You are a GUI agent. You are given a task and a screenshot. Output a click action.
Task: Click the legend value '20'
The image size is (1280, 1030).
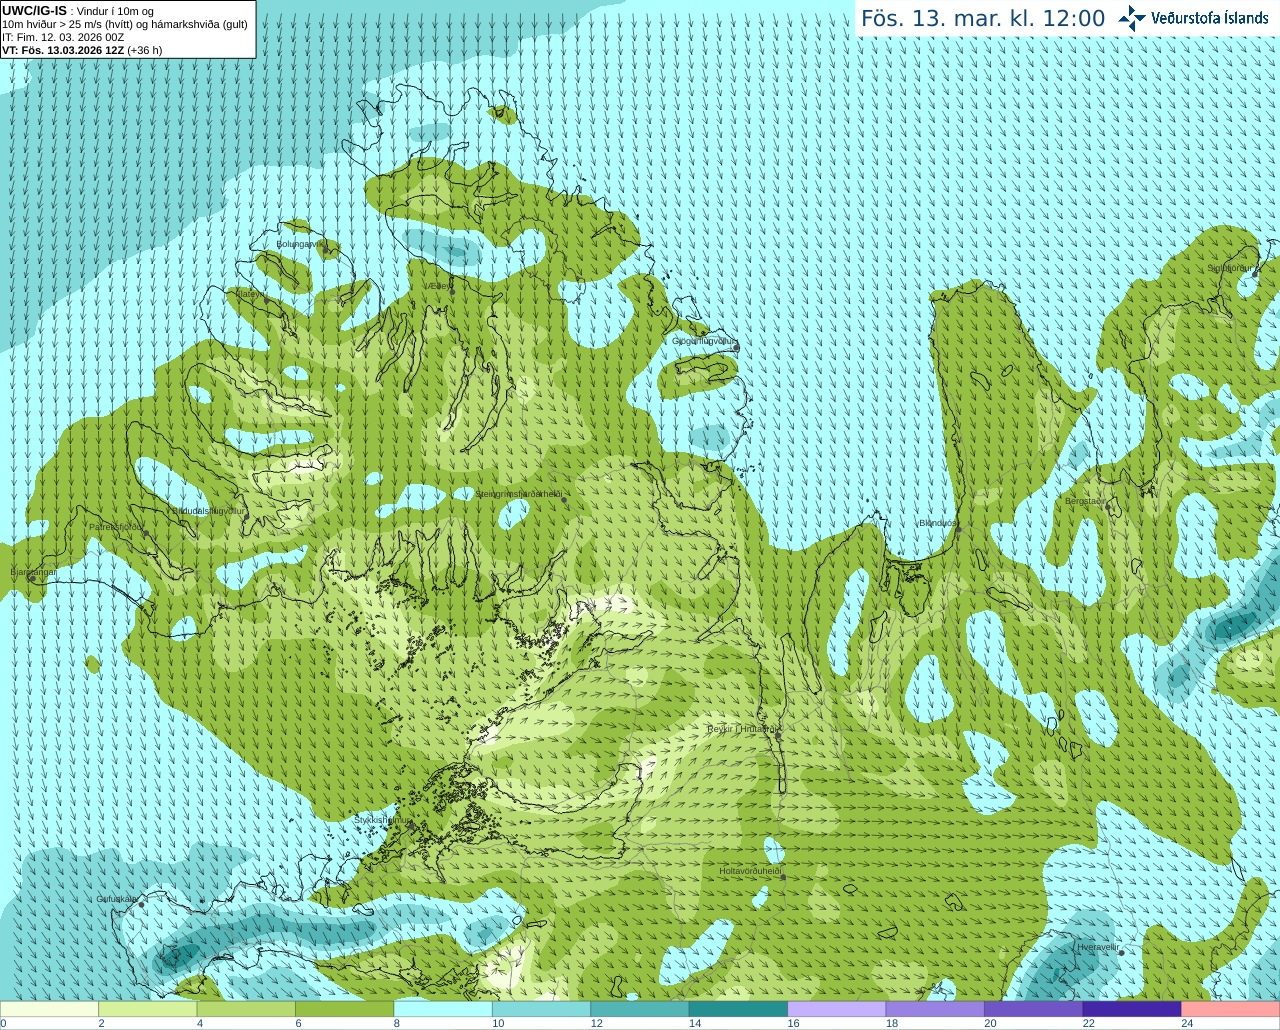point(990,1023)
